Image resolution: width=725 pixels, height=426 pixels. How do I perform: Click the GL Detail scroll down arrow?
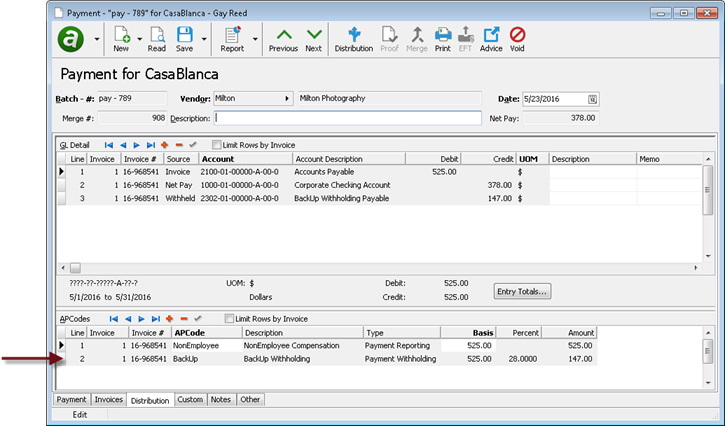[708, 256]
